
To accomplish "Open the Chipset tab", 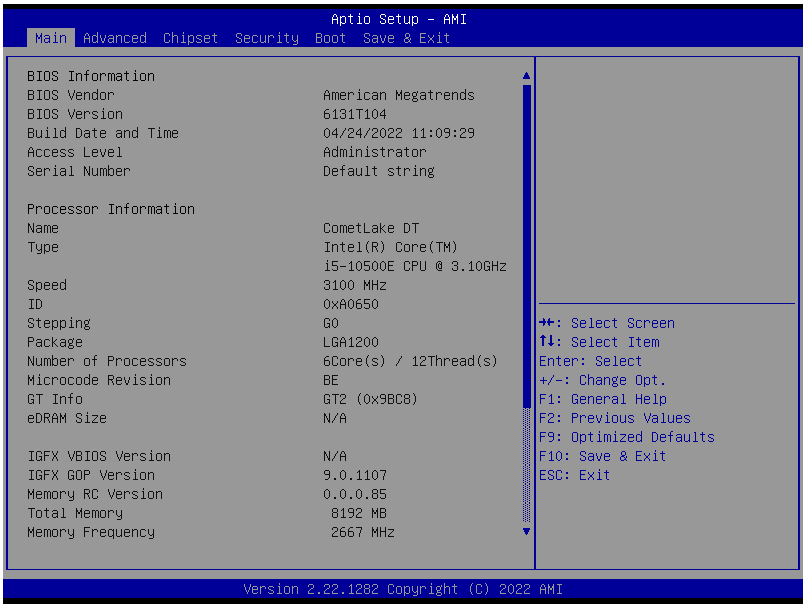I will [x=190, y=38].
